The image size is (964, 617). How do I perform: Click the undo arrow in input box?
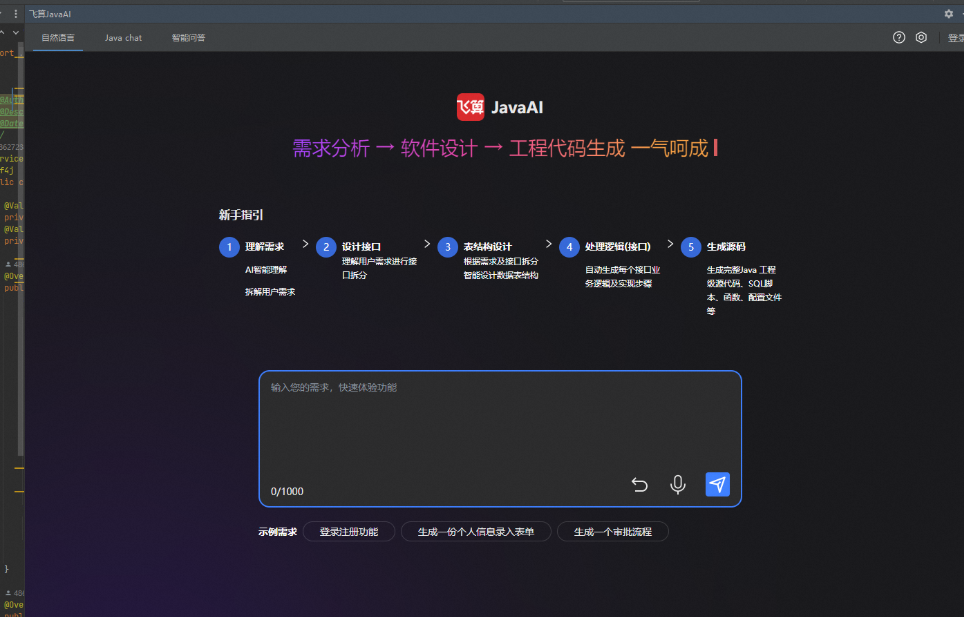[x=639, y=485]
